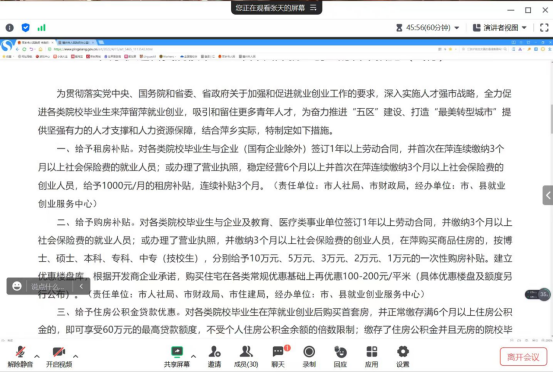Viewport: 553px width, 372px height.
Task: Select the first tab in shared browser
Action: [35, 43]
